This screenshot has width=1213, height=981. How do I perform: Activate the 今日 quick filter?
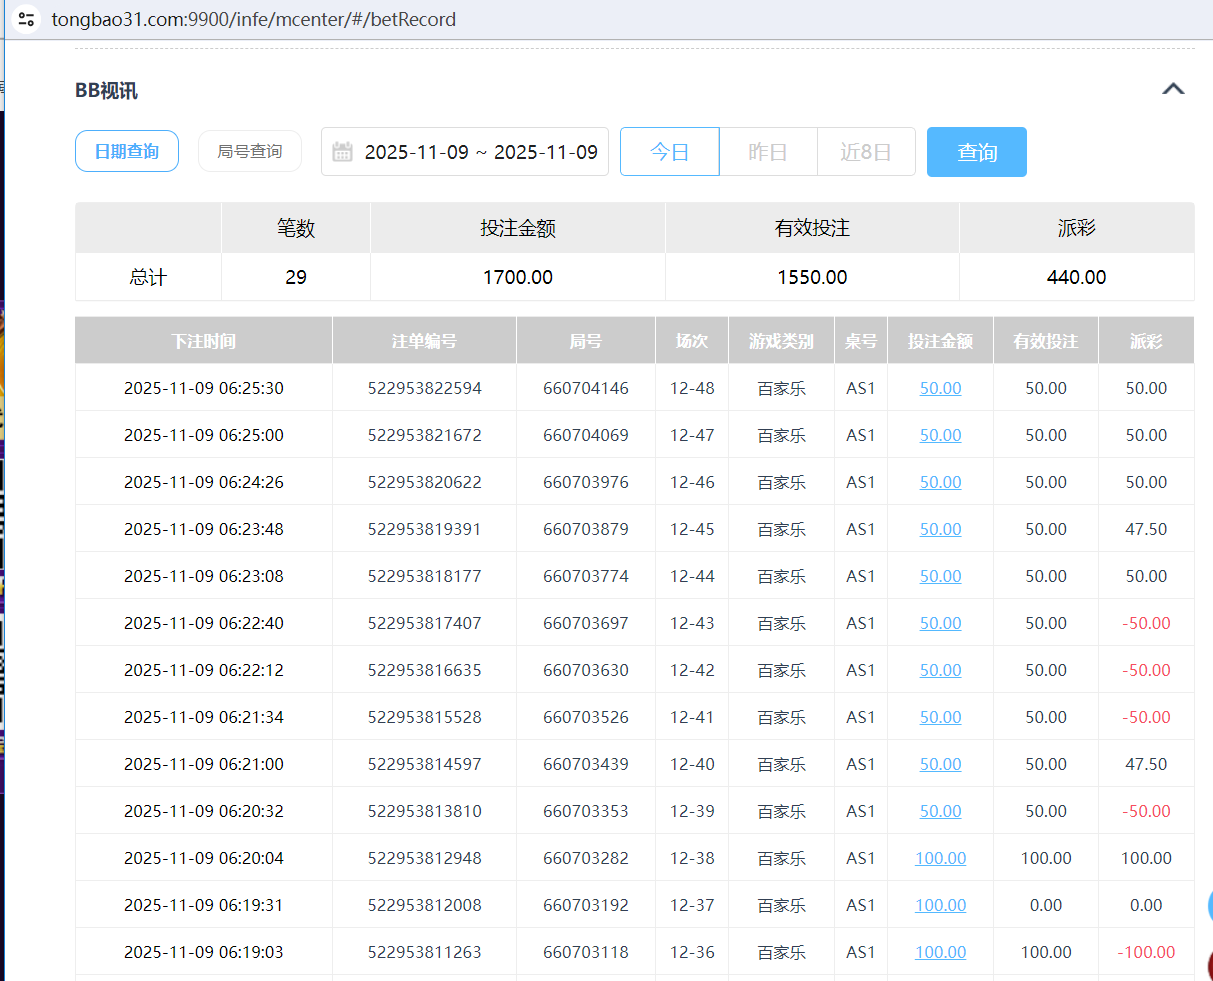point(669,151)
